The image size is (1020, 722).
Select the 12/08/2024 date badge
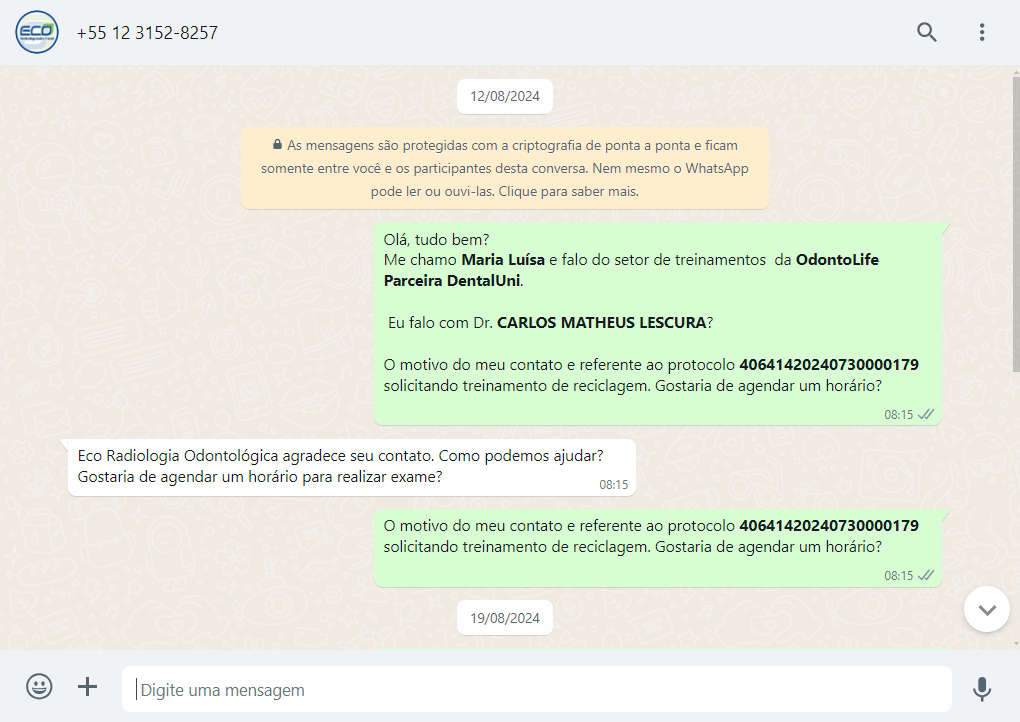pyautogui.click(x=505, y=96)
